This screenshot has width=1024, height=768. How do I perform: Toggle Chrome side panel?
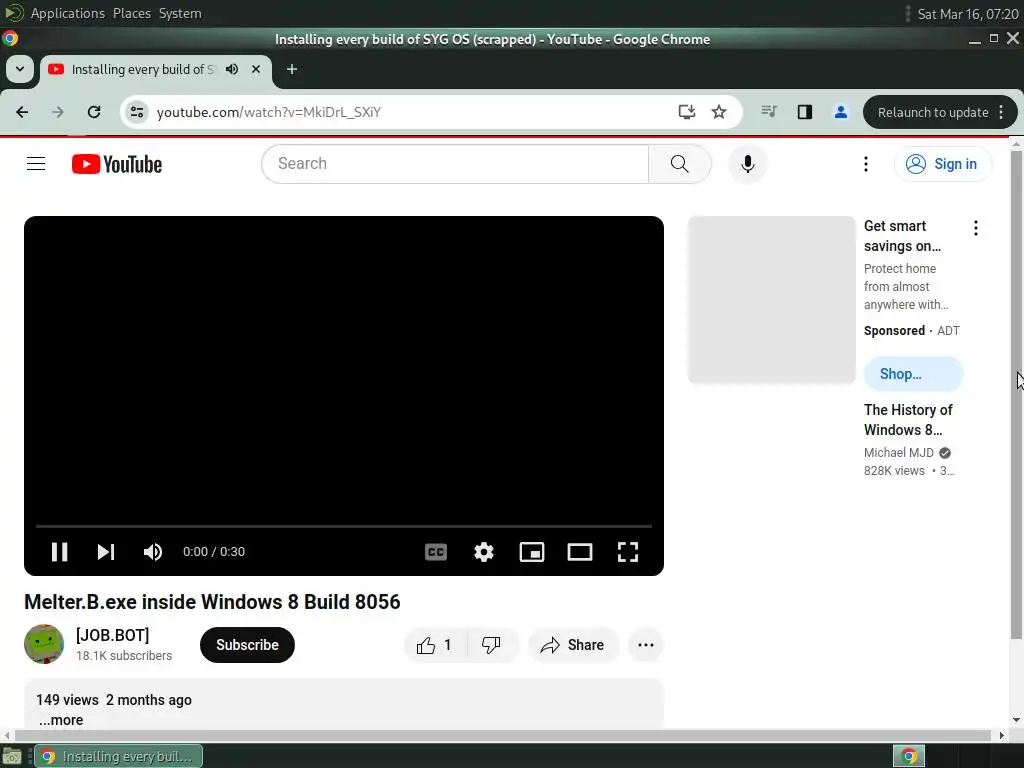coord(805,112)
